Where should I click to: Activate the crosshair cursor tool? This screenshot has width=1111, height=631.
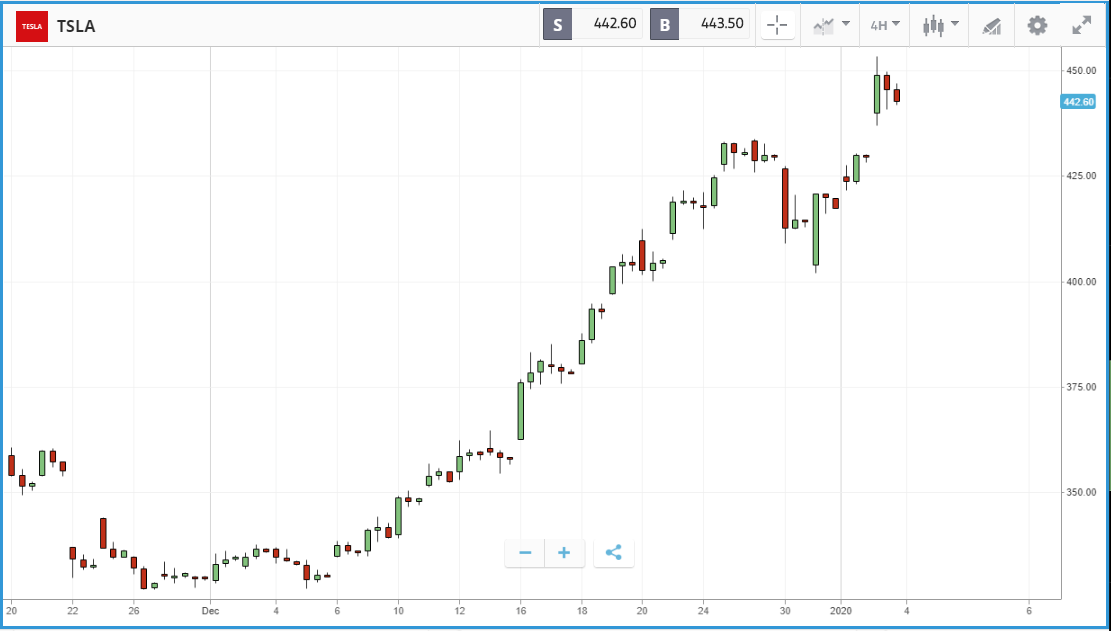(x=777, y=25)
